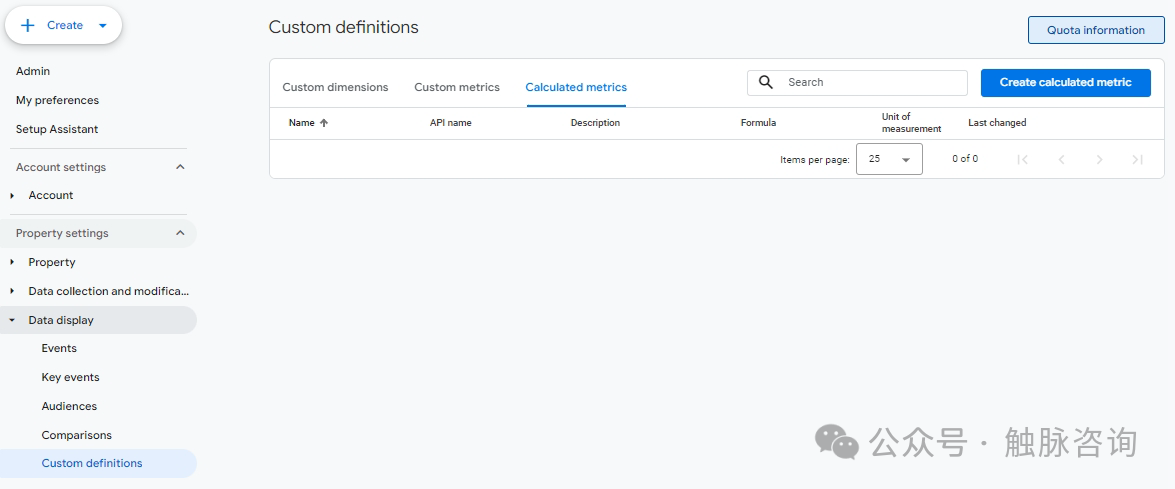Sort by Name column arrow
Screen dimensions: 1175x489
coord(324,123)
